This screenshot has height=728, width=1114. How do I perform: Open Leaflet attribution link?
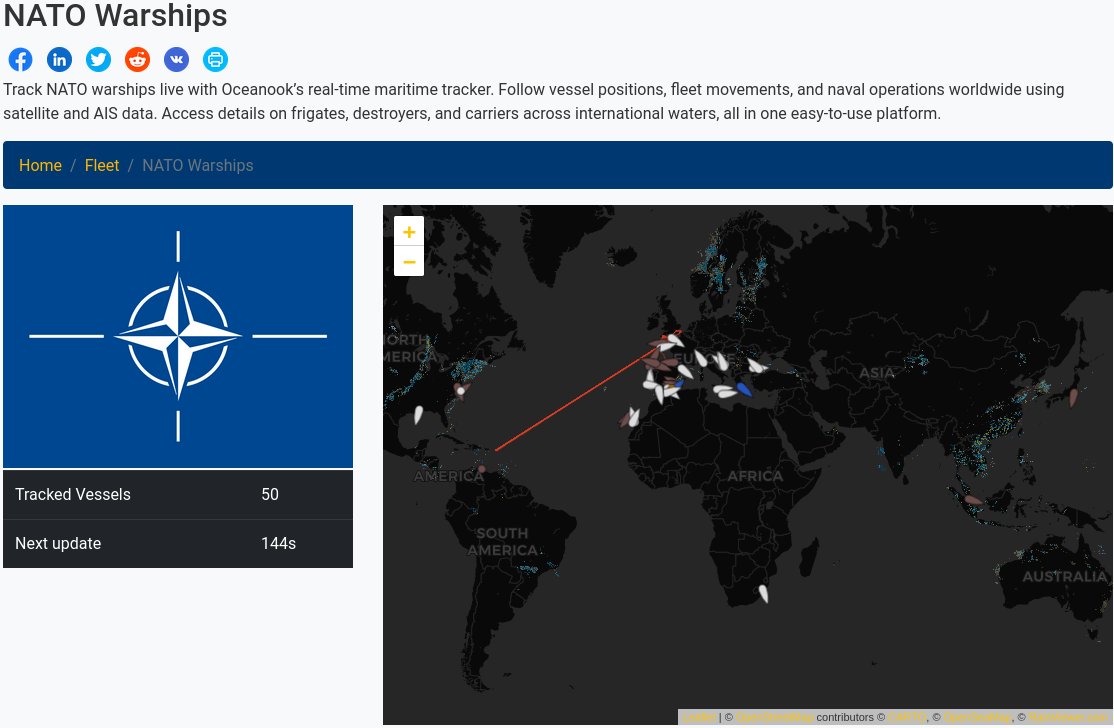click(x=699, y=717)
